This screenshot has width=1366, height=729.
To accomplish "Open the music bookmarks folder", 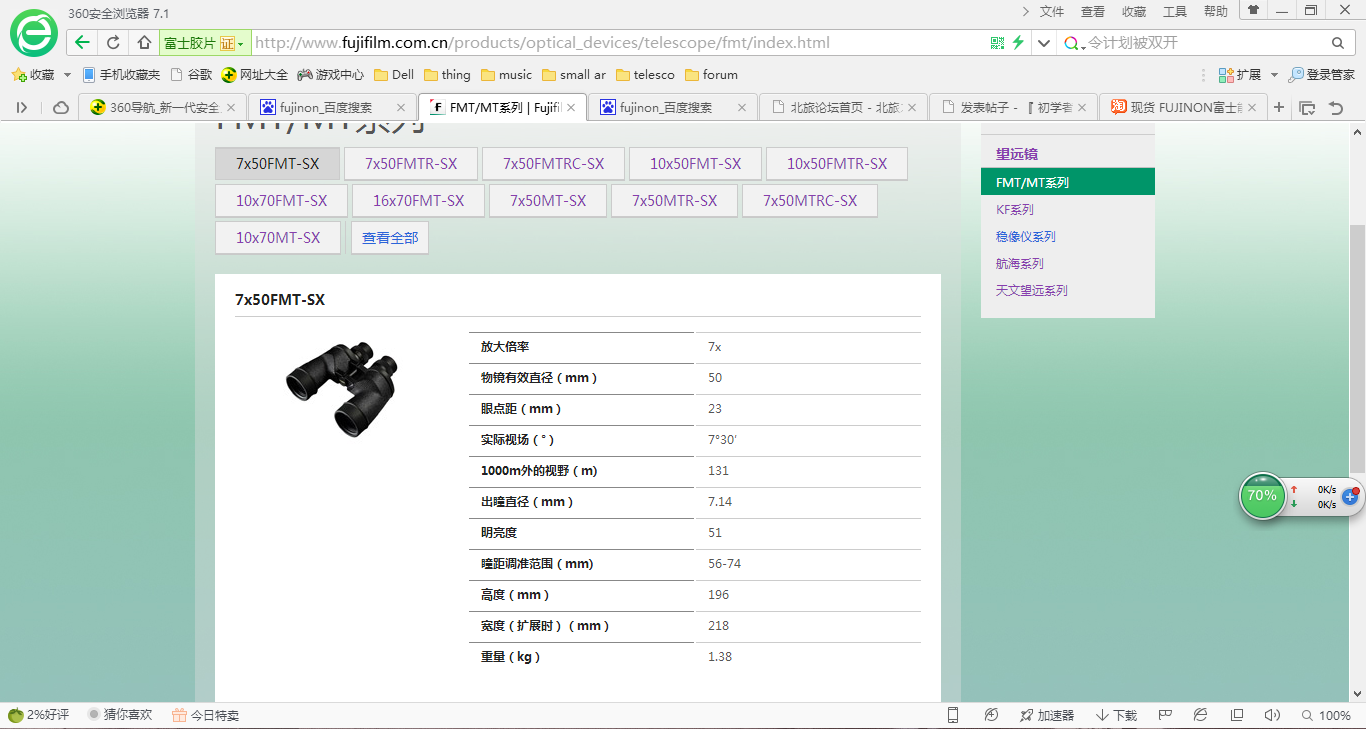I will (x=506, y=75).
